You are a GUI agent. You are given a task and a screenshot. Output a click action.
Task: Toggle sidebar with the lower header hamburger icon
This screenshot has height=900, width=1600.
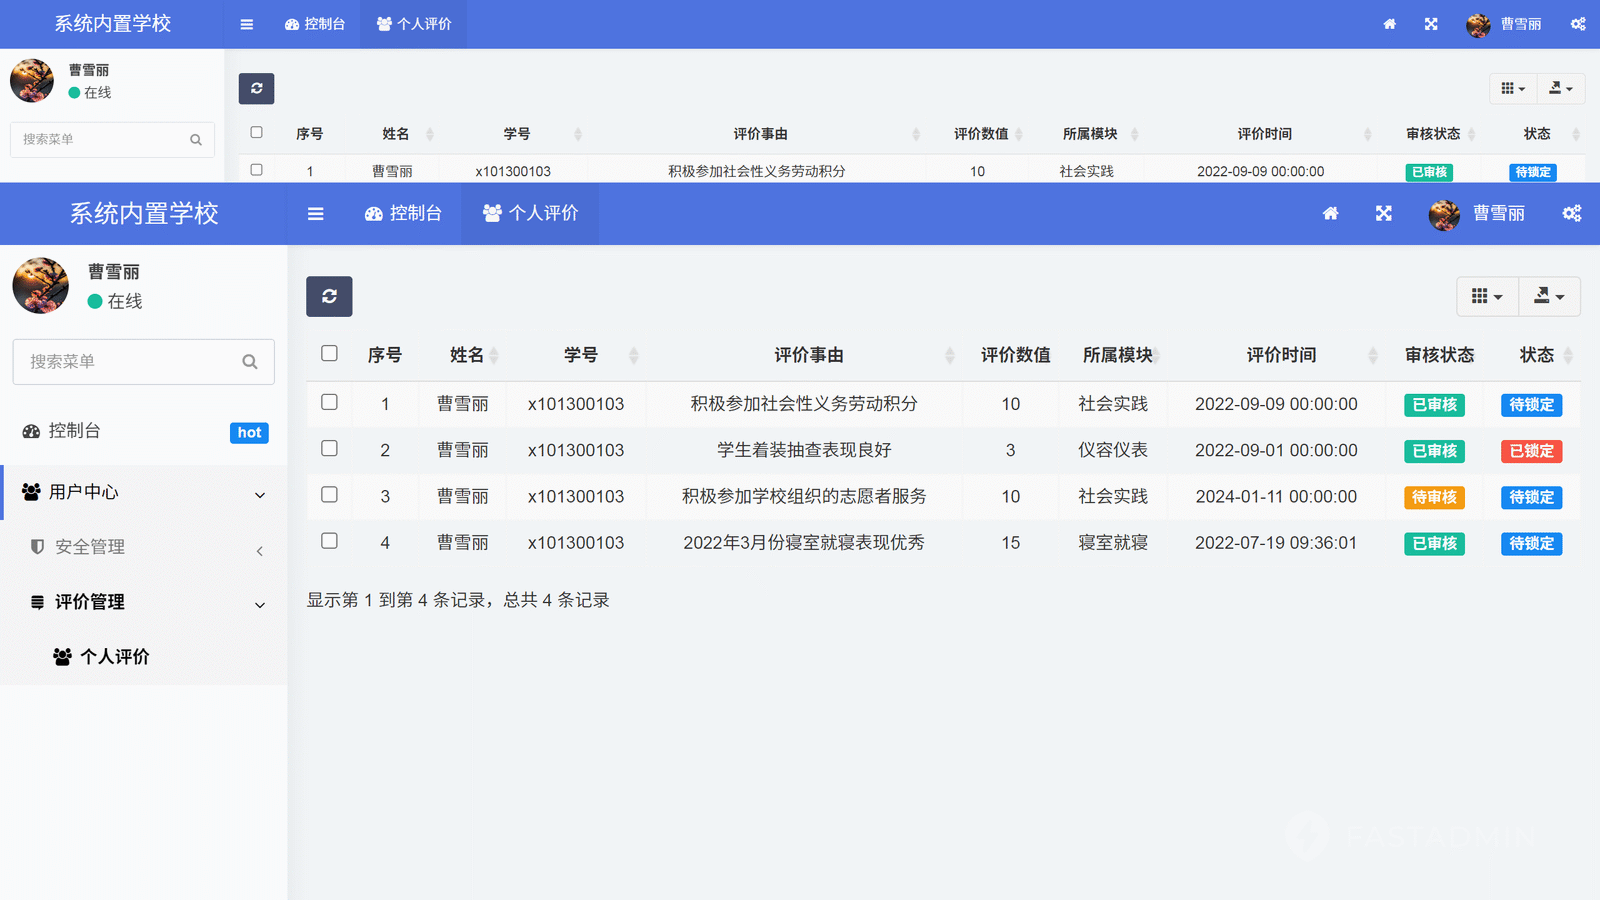point(315,213)
